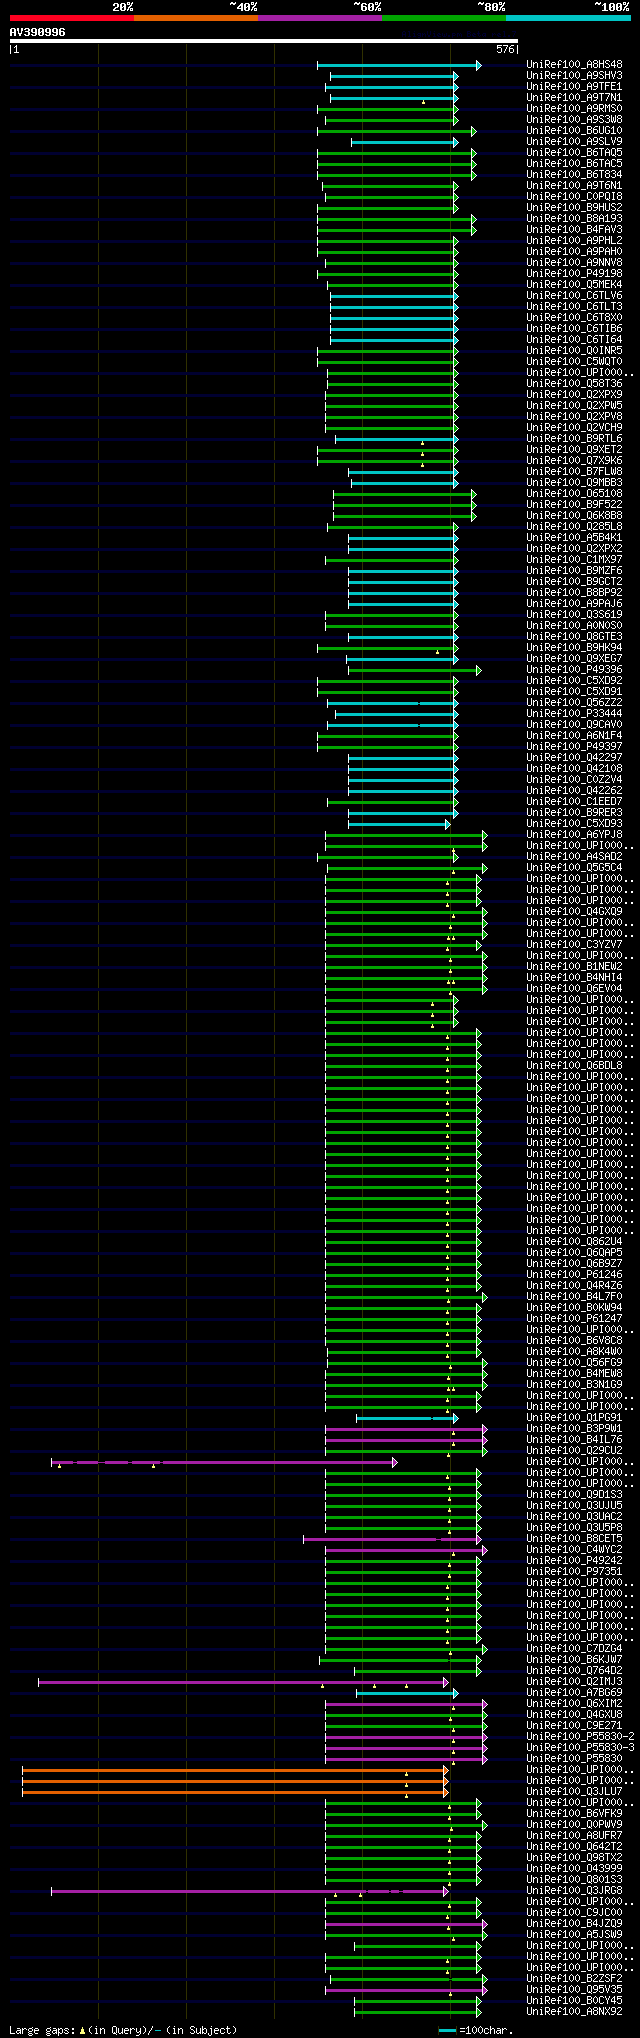Click the cyan ~100% identity legend bar
Viewport: 640px width, 2038px height.
tap(568, 17)
